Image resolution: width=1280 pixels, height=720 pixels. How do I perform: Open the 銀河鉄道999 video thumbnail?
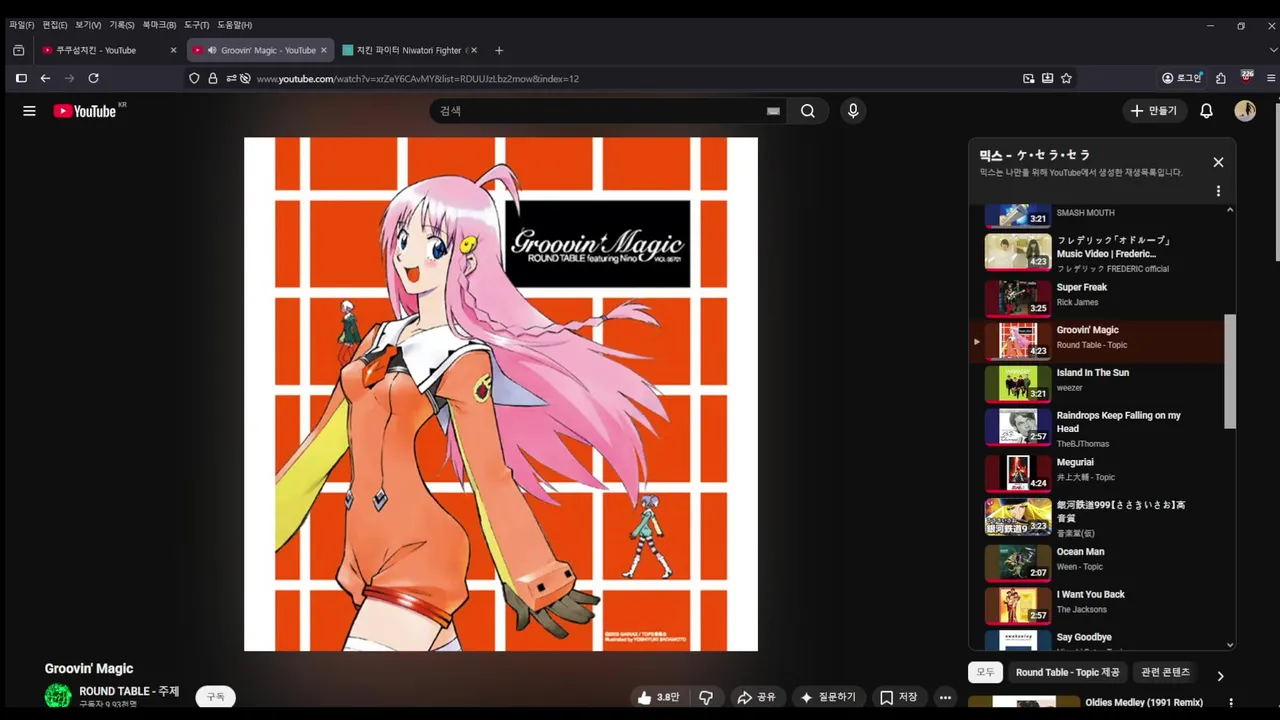click(x=1018, y=517)
